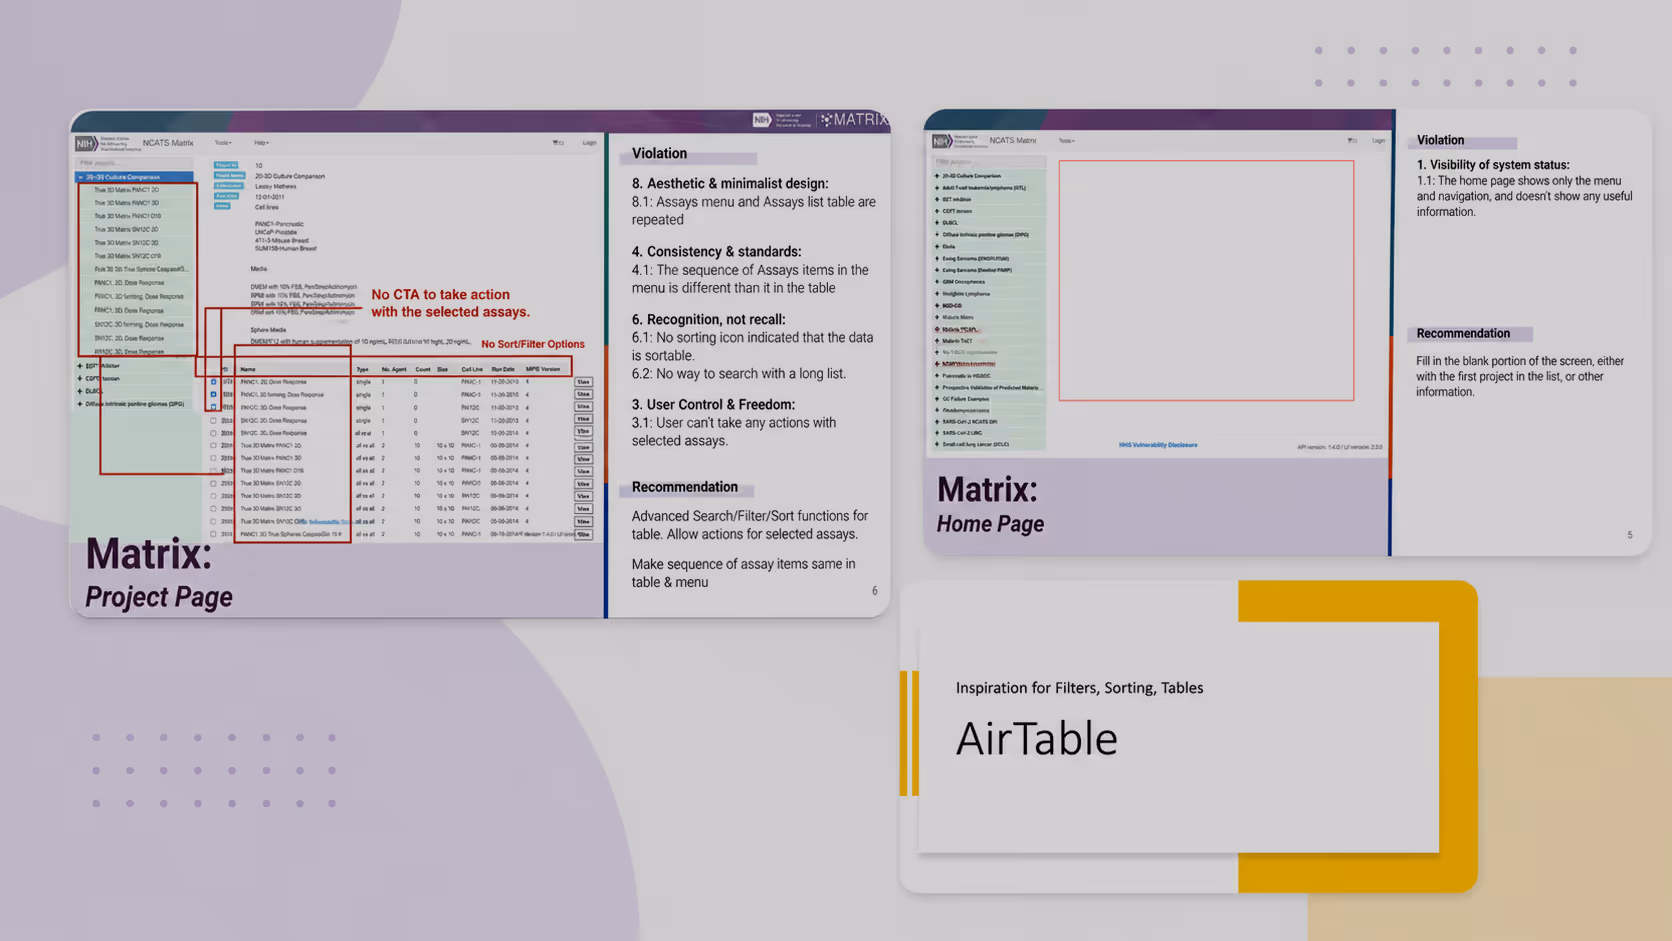This screenshot has width=1672, height=941.
Task: Open the AirTable inspiration slide
Action: pyautogui.click(x=1188, y=736)
